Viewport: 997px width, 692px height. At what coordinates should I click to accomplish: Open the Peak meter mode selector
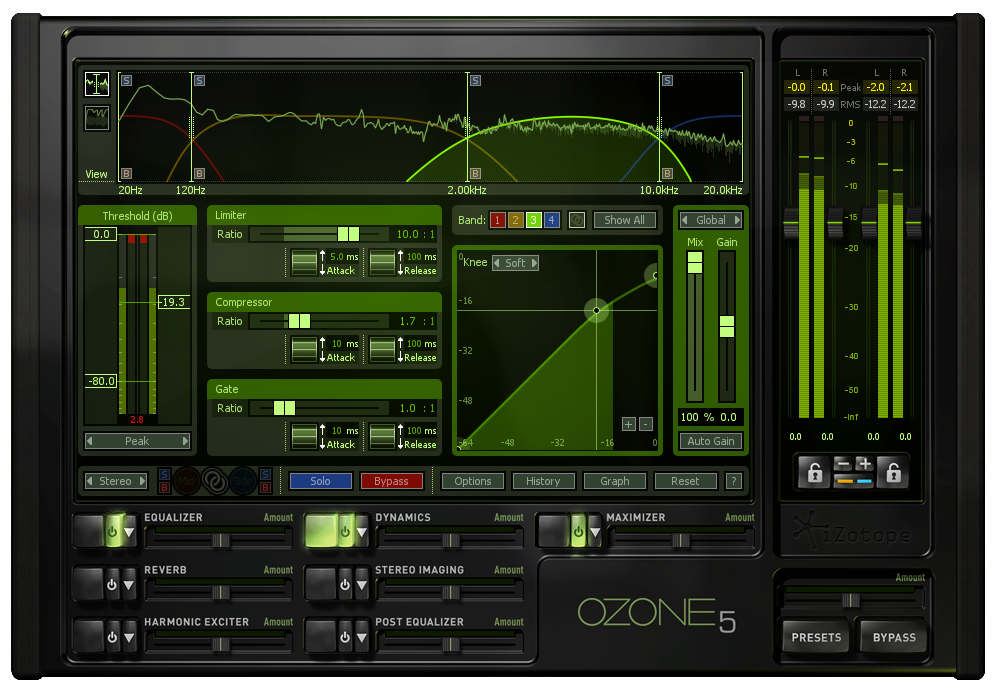click(x=137, y=441)
